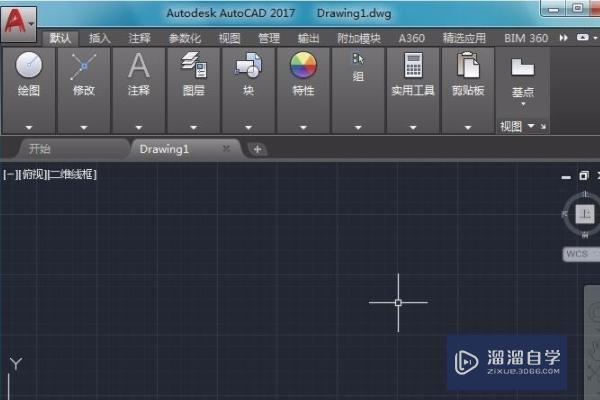Viewport: 600px width, 400px height.
Task: Open the View panel dialog launcher arrow
Action: pyautogui.click(x=543, y=126)
